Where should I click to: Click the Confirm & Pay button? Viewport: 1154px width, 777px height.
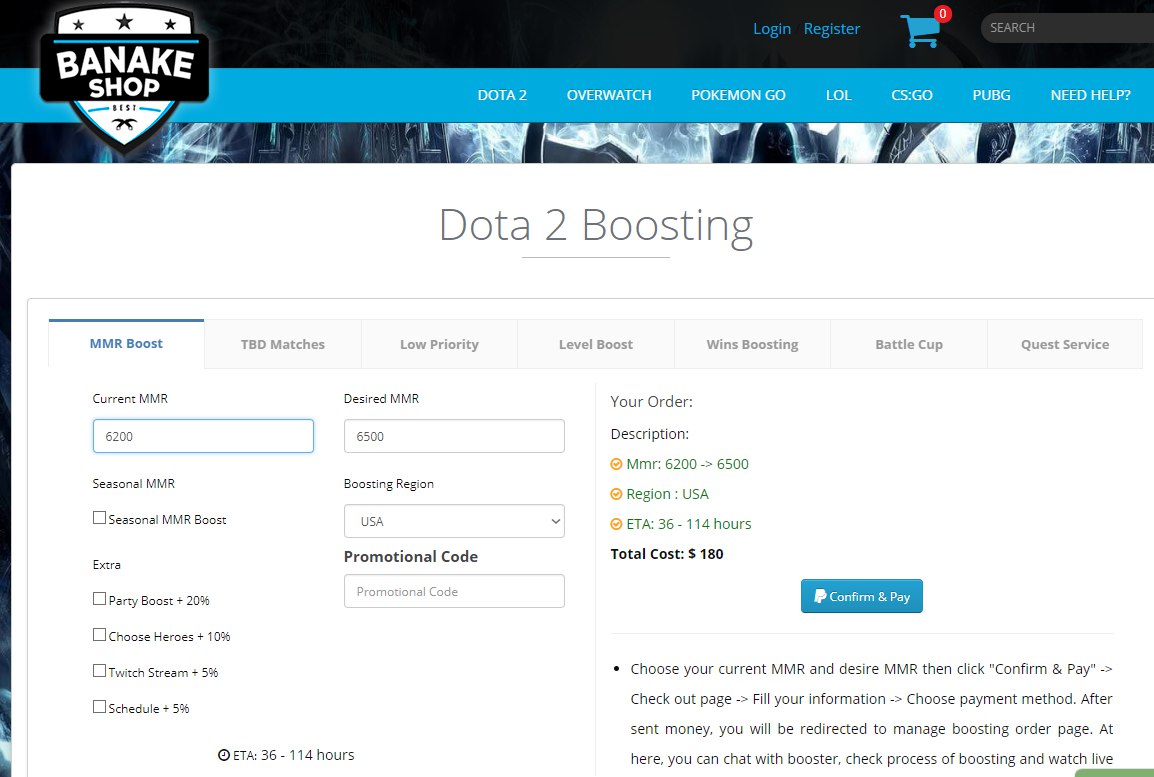862,596
